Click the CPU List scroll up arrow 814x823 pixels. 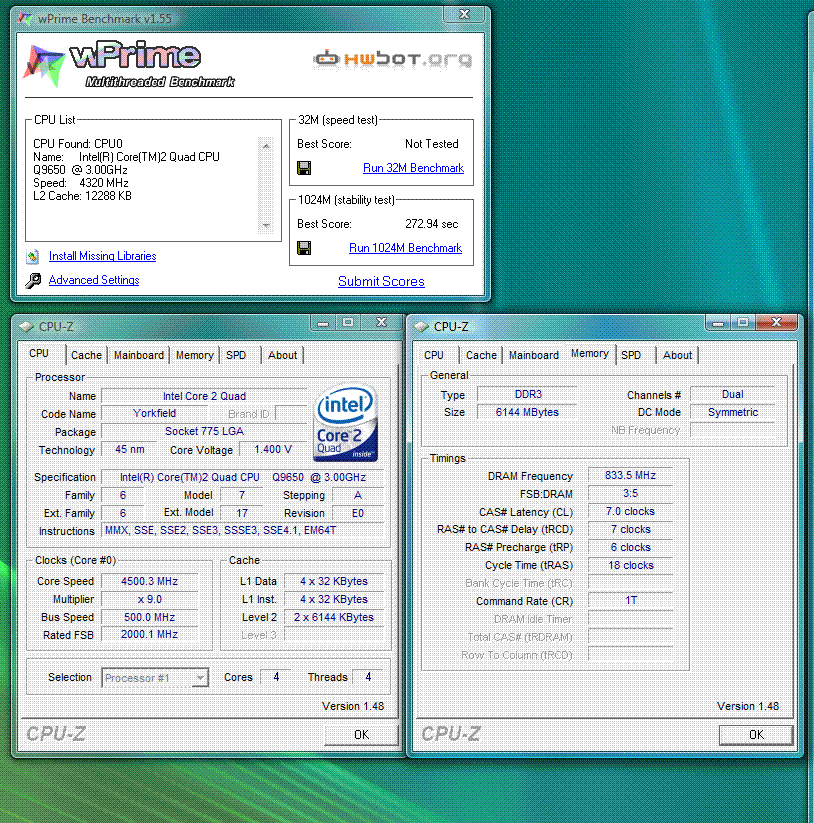(x=266, y=145)
